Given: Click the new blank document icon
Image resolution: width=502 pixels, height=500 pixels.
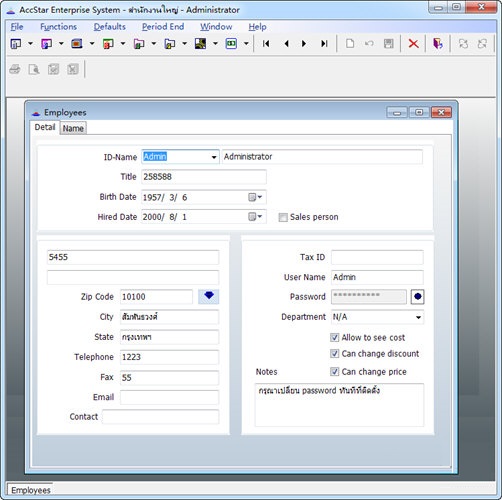Looking at the screenshot, I should pos(350,44).
